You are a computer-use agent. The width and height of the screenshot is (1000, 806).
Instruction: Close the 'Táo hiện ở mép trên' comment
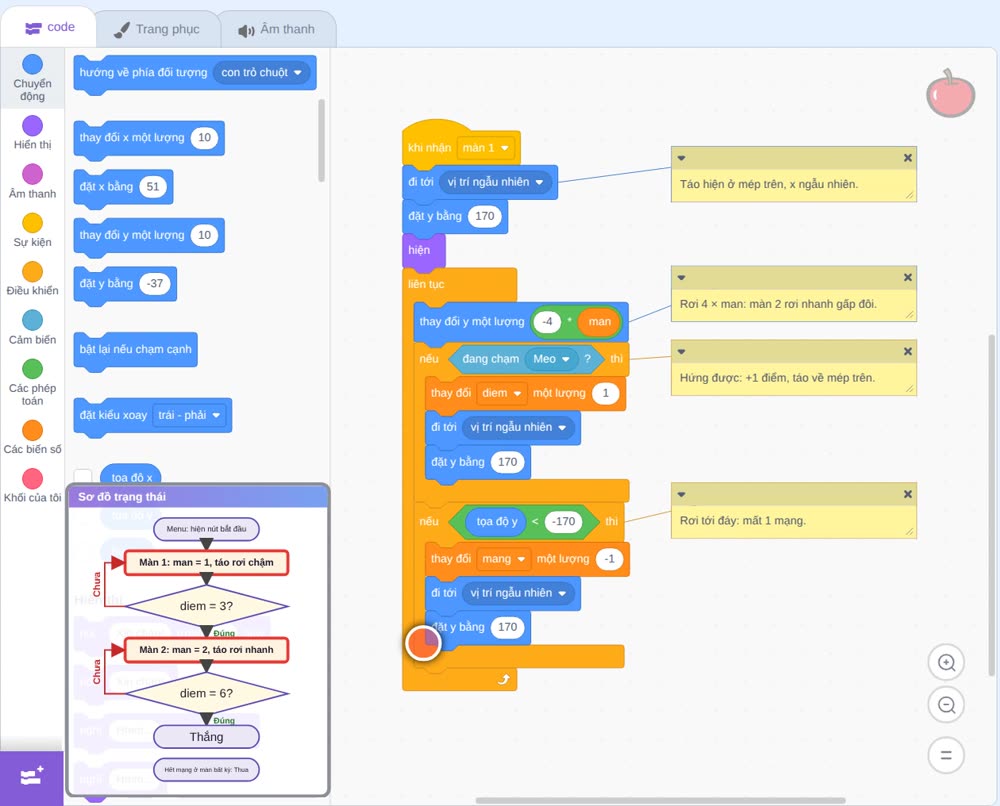point(908,158)
